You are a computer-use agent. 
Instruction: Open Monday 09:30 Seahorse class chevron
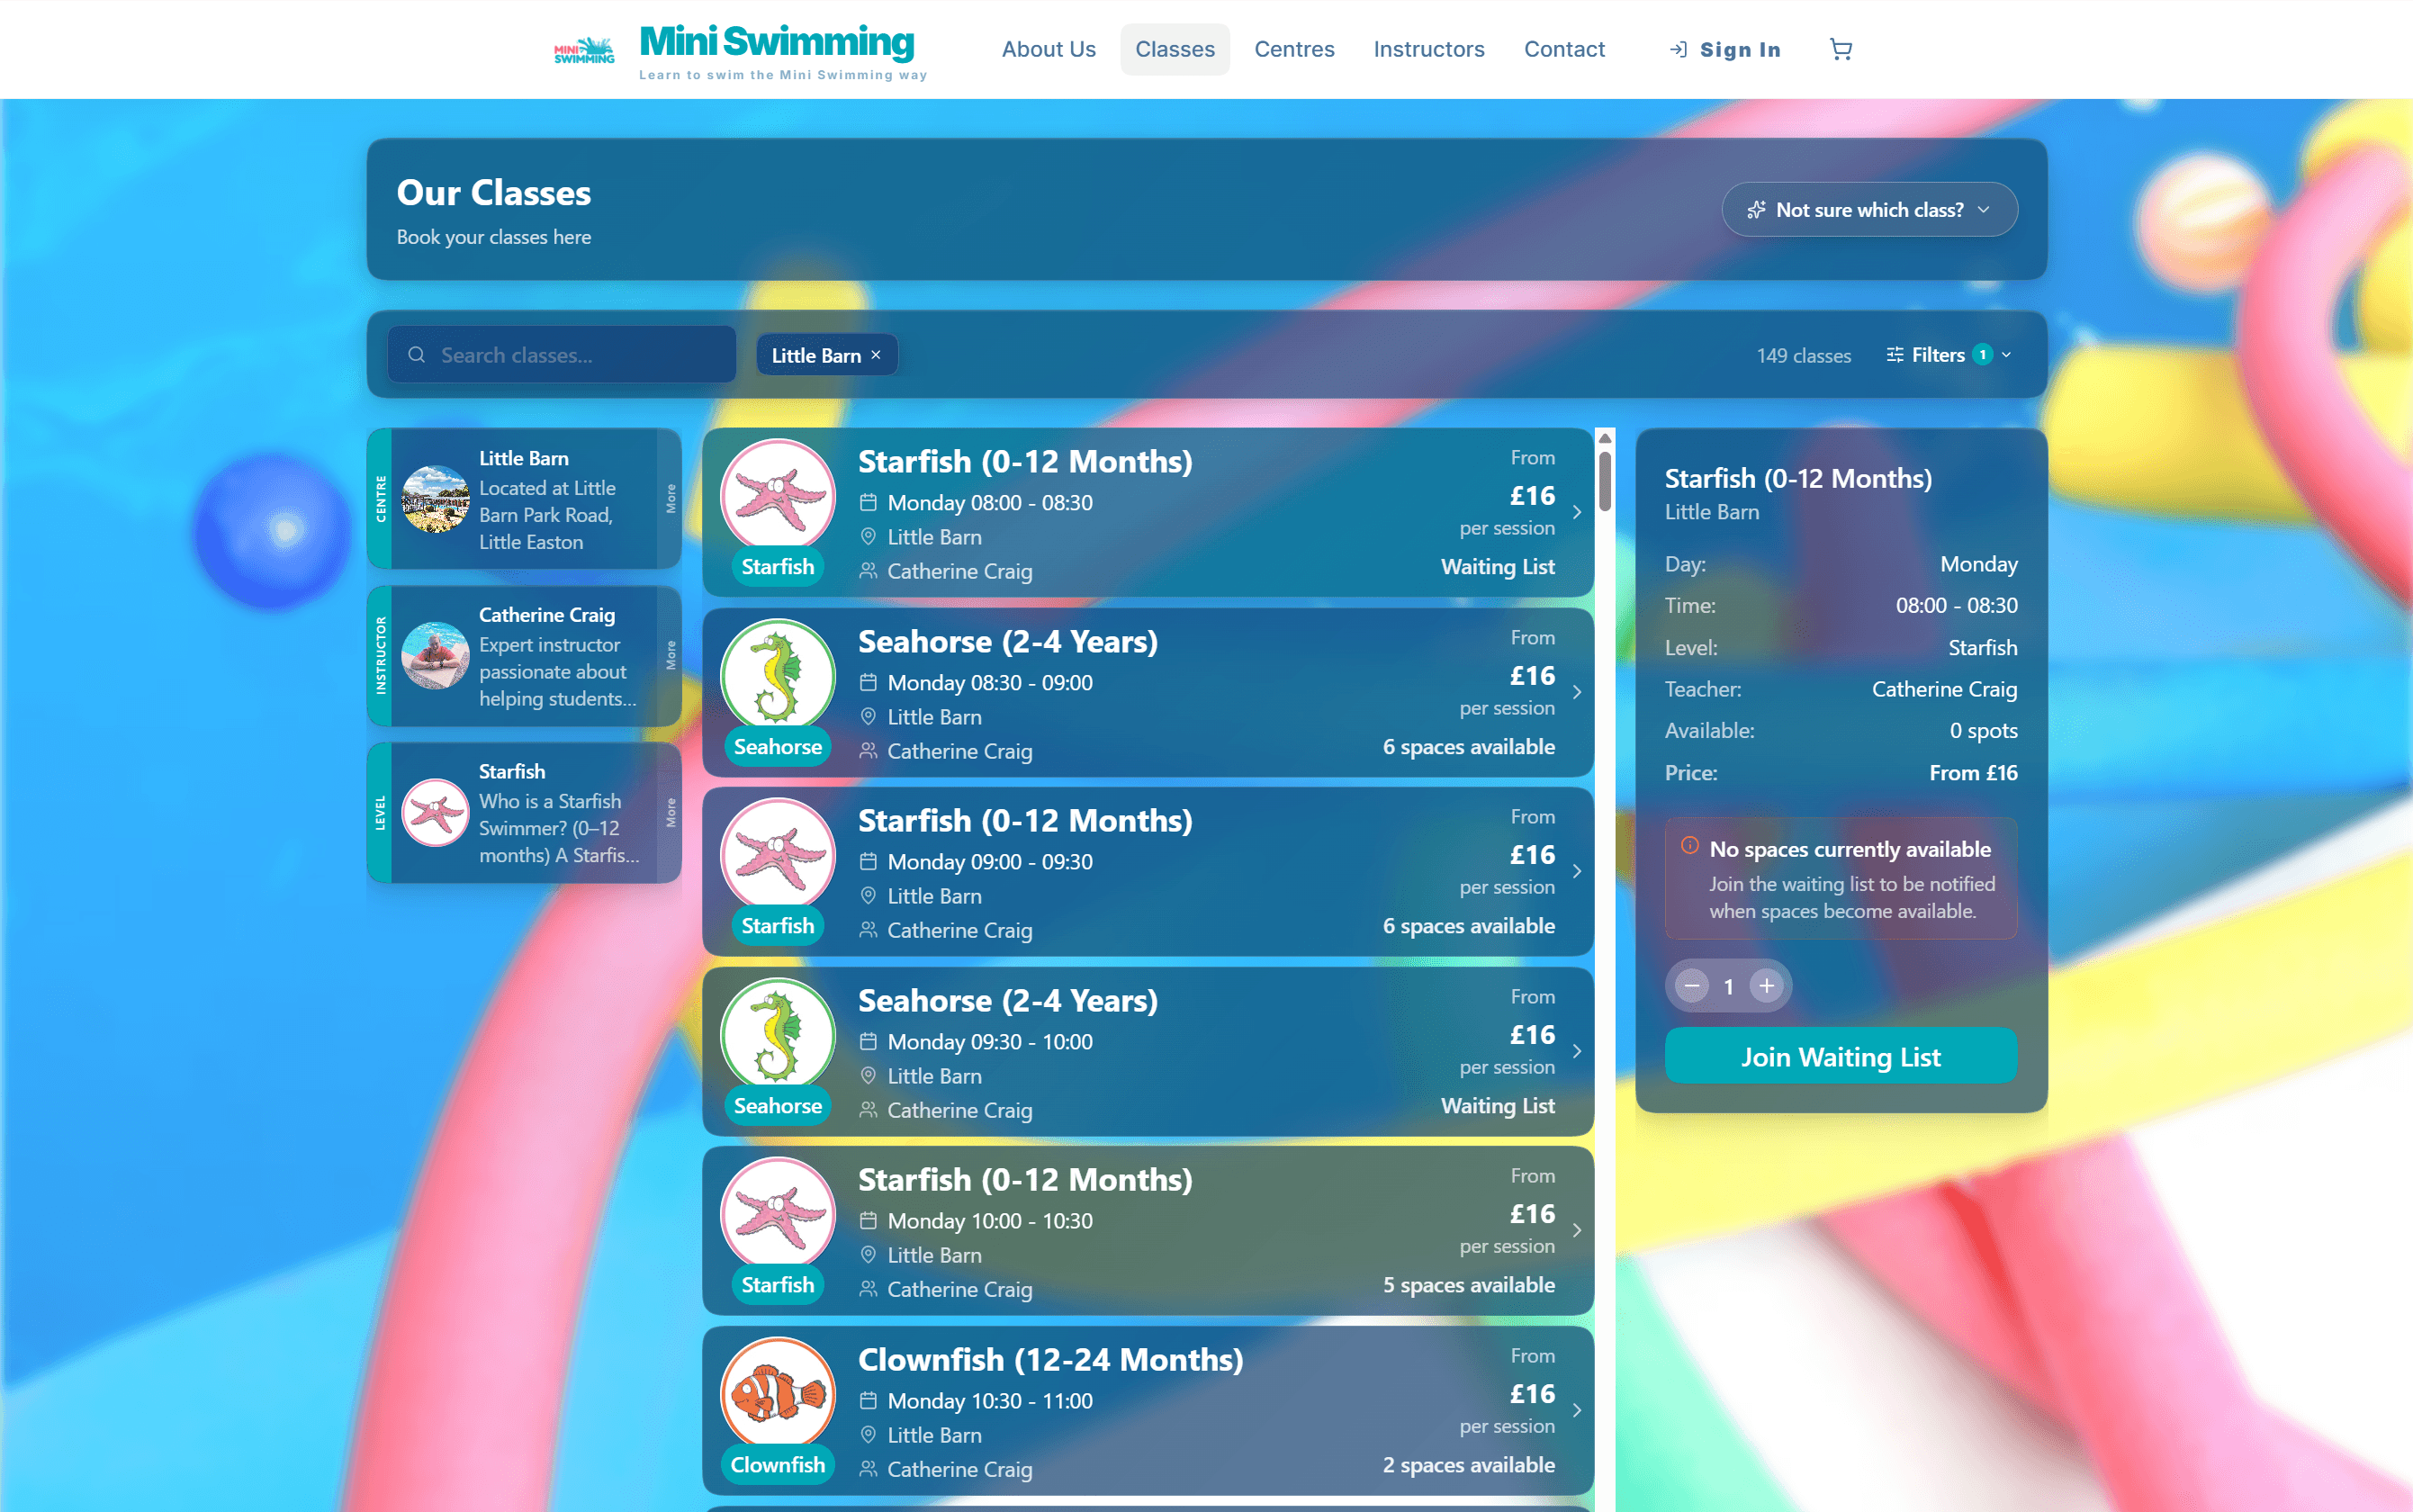[x=1577, y=1051]
